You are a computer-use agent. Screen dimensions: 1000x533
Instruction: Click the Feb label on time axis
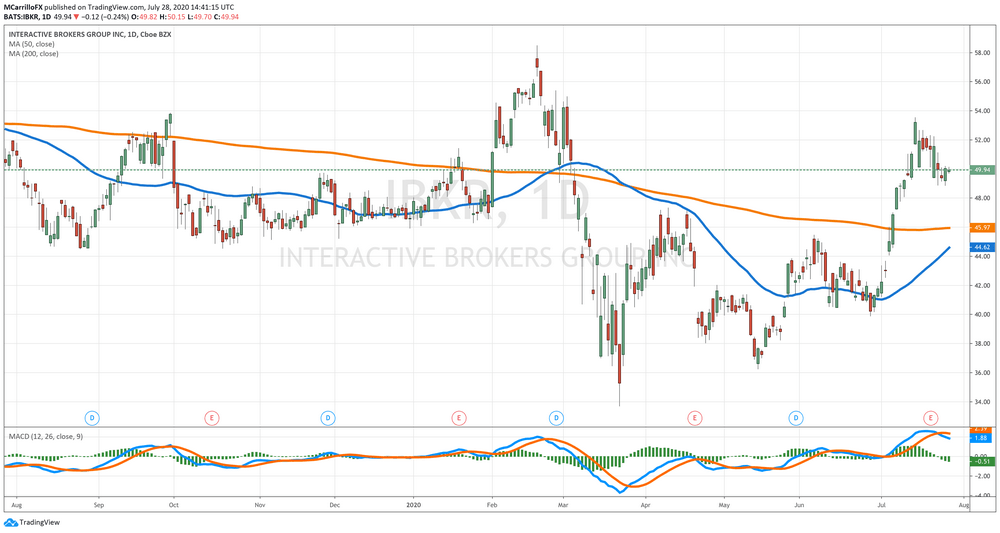[492, 505]
